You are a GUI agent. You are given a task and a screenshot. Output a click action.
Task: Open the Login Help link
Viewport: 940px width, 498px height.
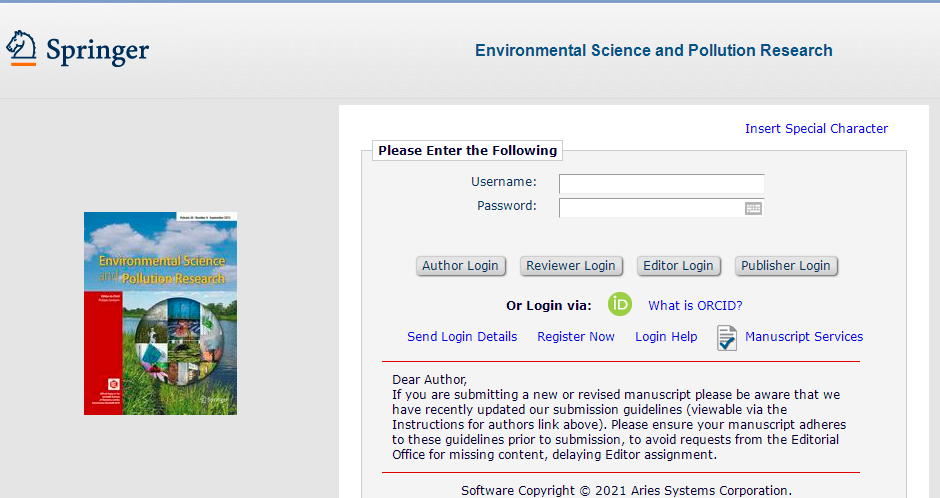pos(666,337)
